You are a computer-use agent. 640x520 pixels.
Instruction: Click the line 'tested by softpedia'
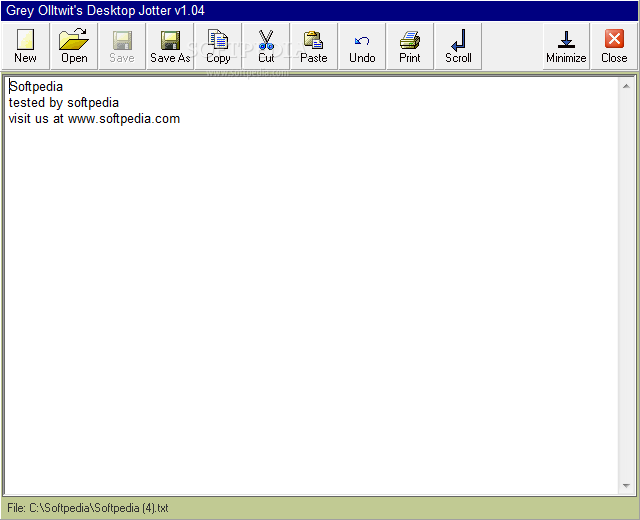[64, 102]
